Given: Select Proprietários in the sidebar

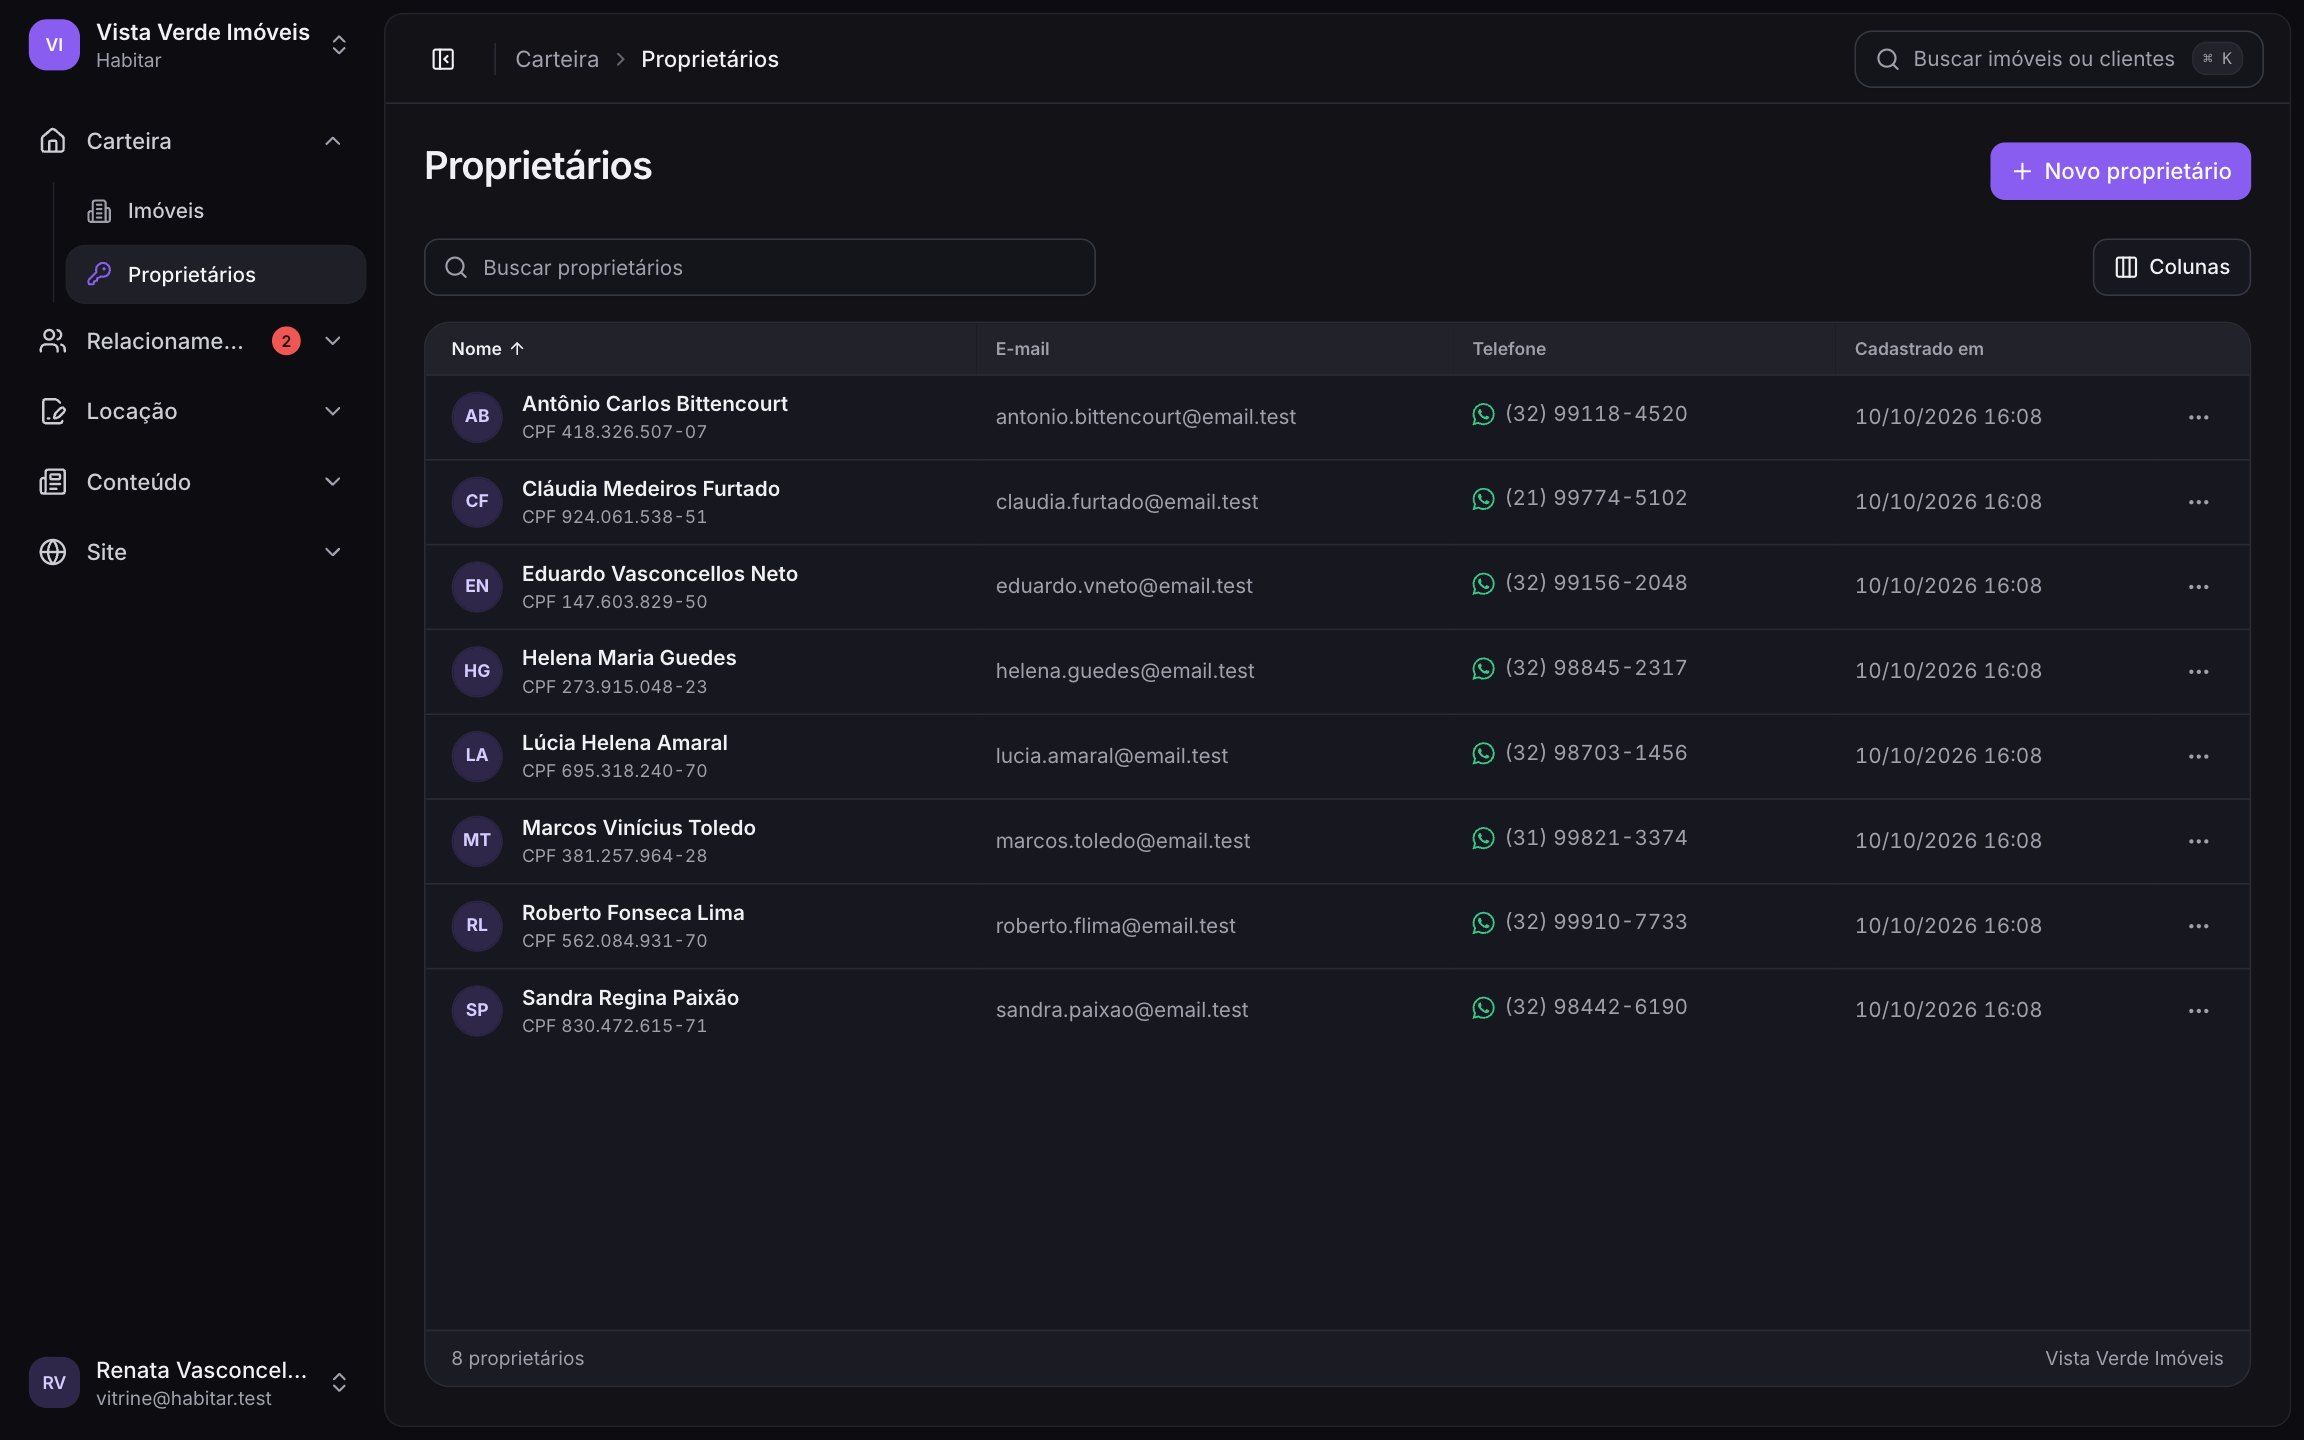Looking at the screenshot, I should point(215,274).
